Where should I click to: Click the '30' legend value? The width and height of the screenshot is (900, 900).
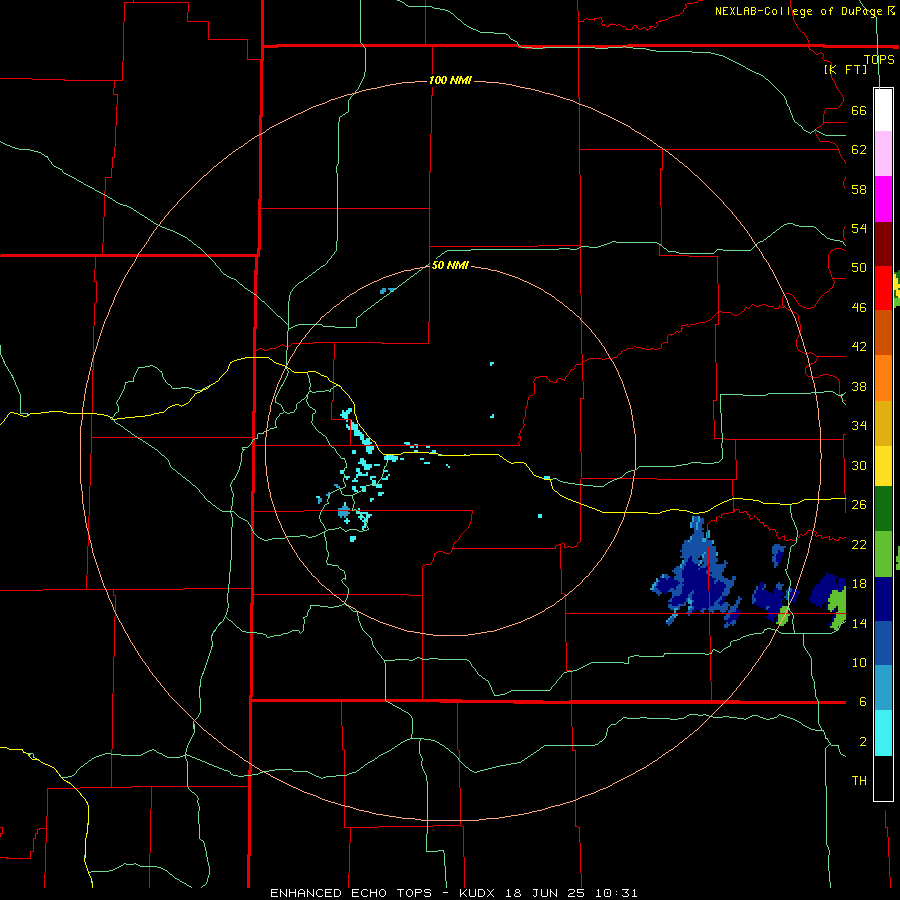click(x=859, y=465)
